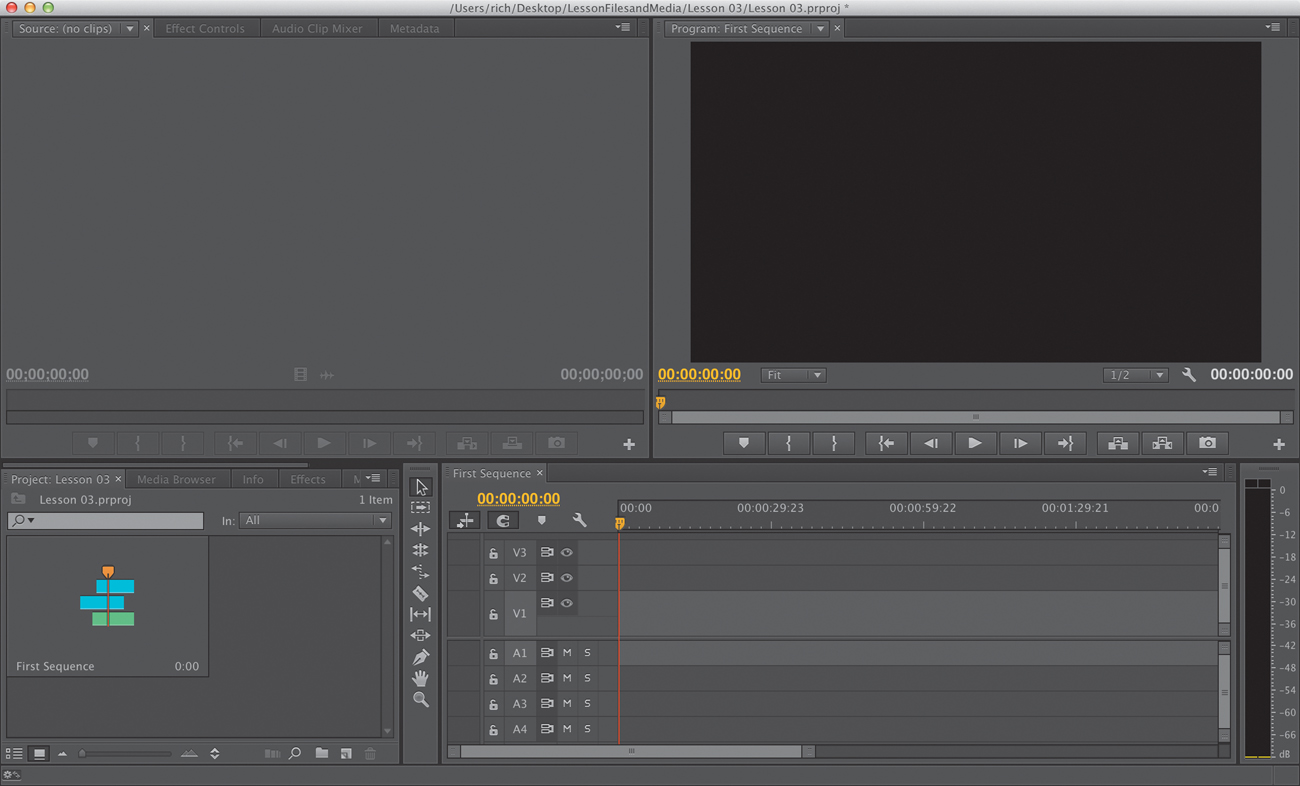Image resolution: width=1300 pixels, height=786 pixels.
Task: Click Mark Out in Program Monitor
Action: tap(834, 443)
